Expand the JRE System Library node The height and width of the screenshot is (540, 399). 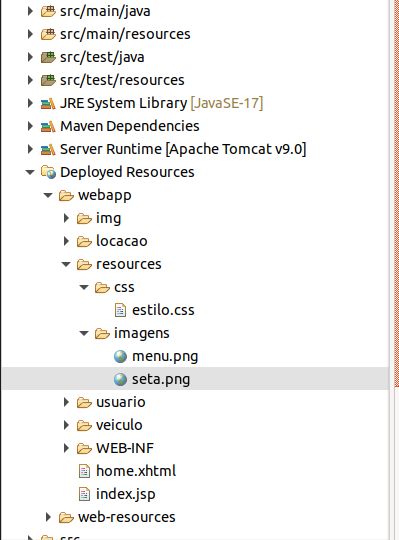[30, 103]
